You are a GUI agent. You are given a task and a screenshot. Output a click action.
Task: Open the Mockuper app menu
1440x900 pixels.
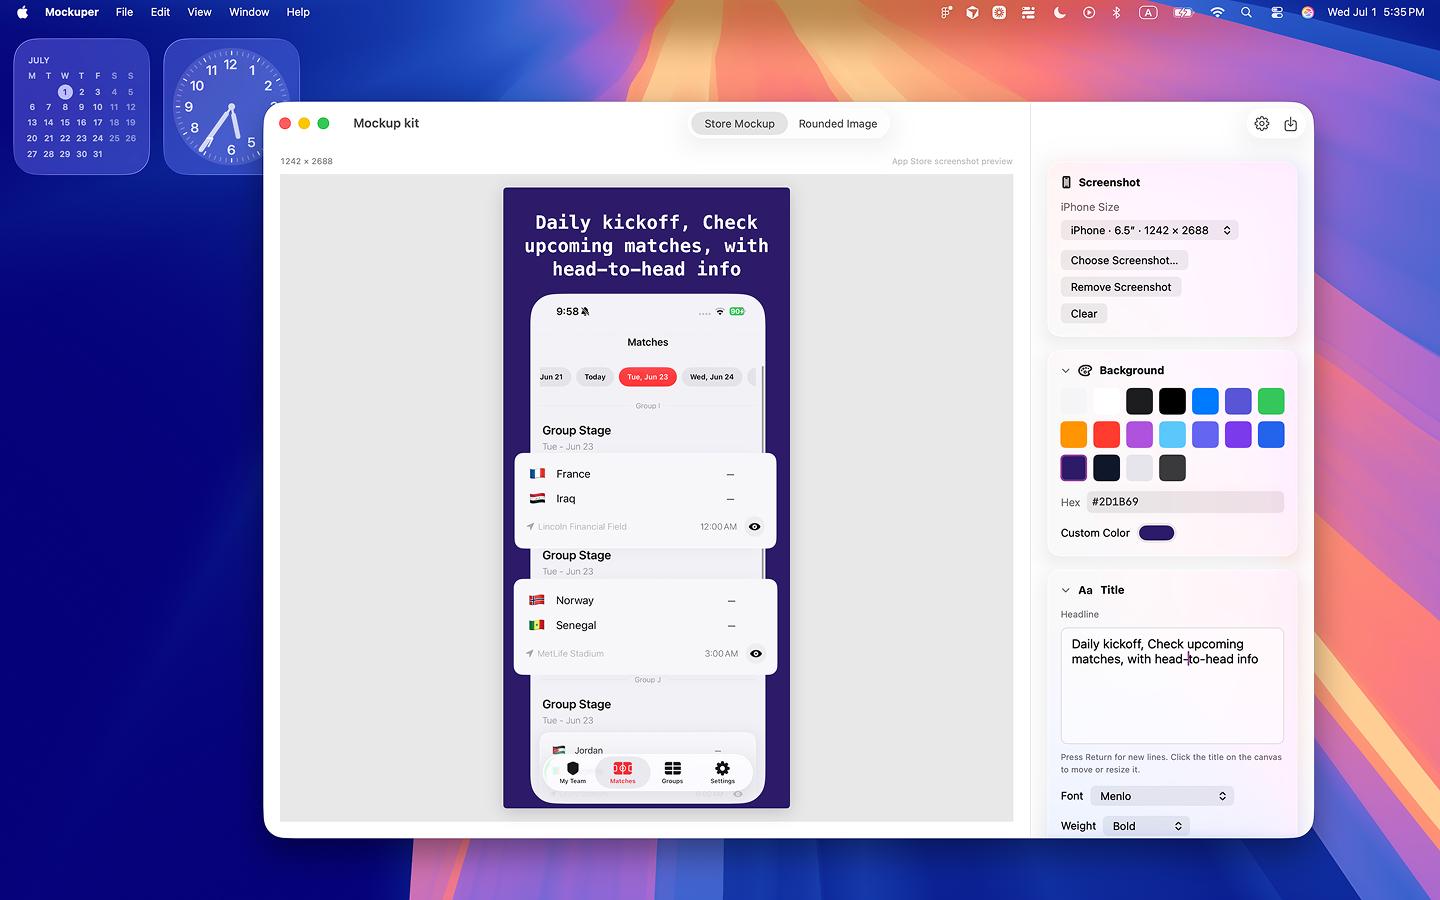click(x=72, y=12)
